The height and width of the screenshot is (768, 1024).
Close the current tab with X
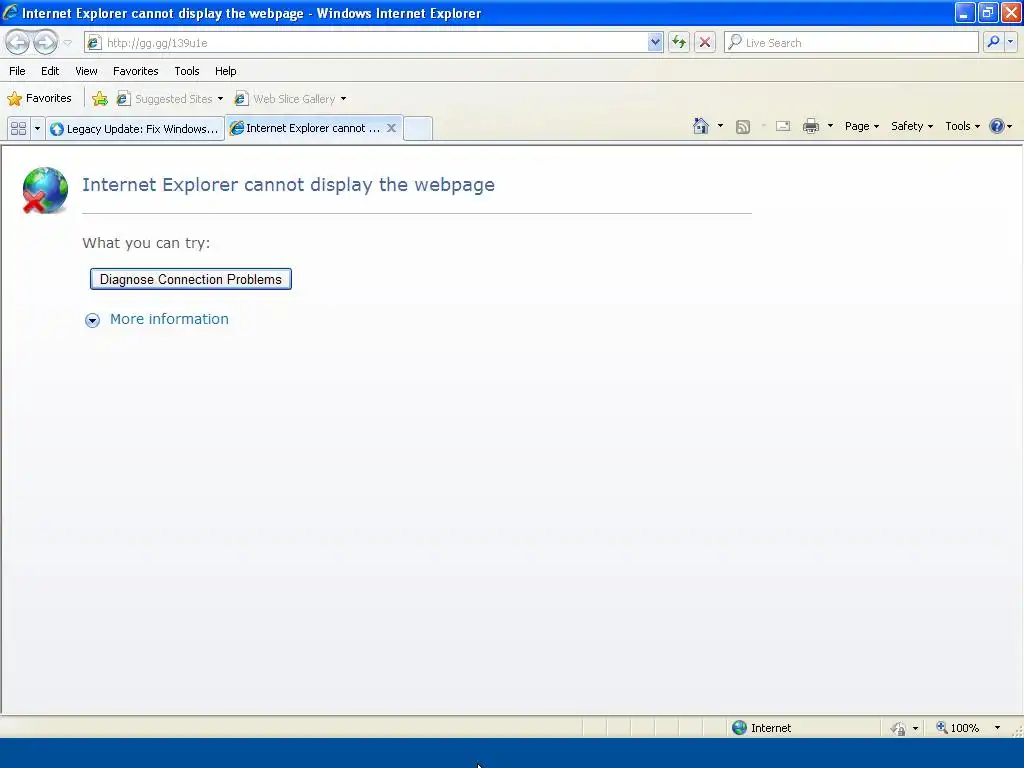391,128
